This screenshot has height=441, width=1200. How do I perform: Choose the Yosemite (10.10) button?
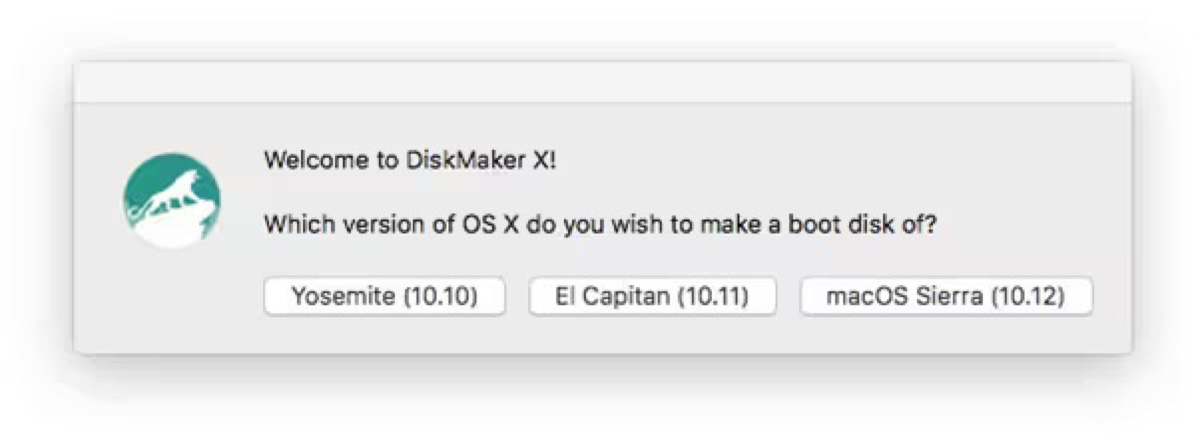[384, 297]
